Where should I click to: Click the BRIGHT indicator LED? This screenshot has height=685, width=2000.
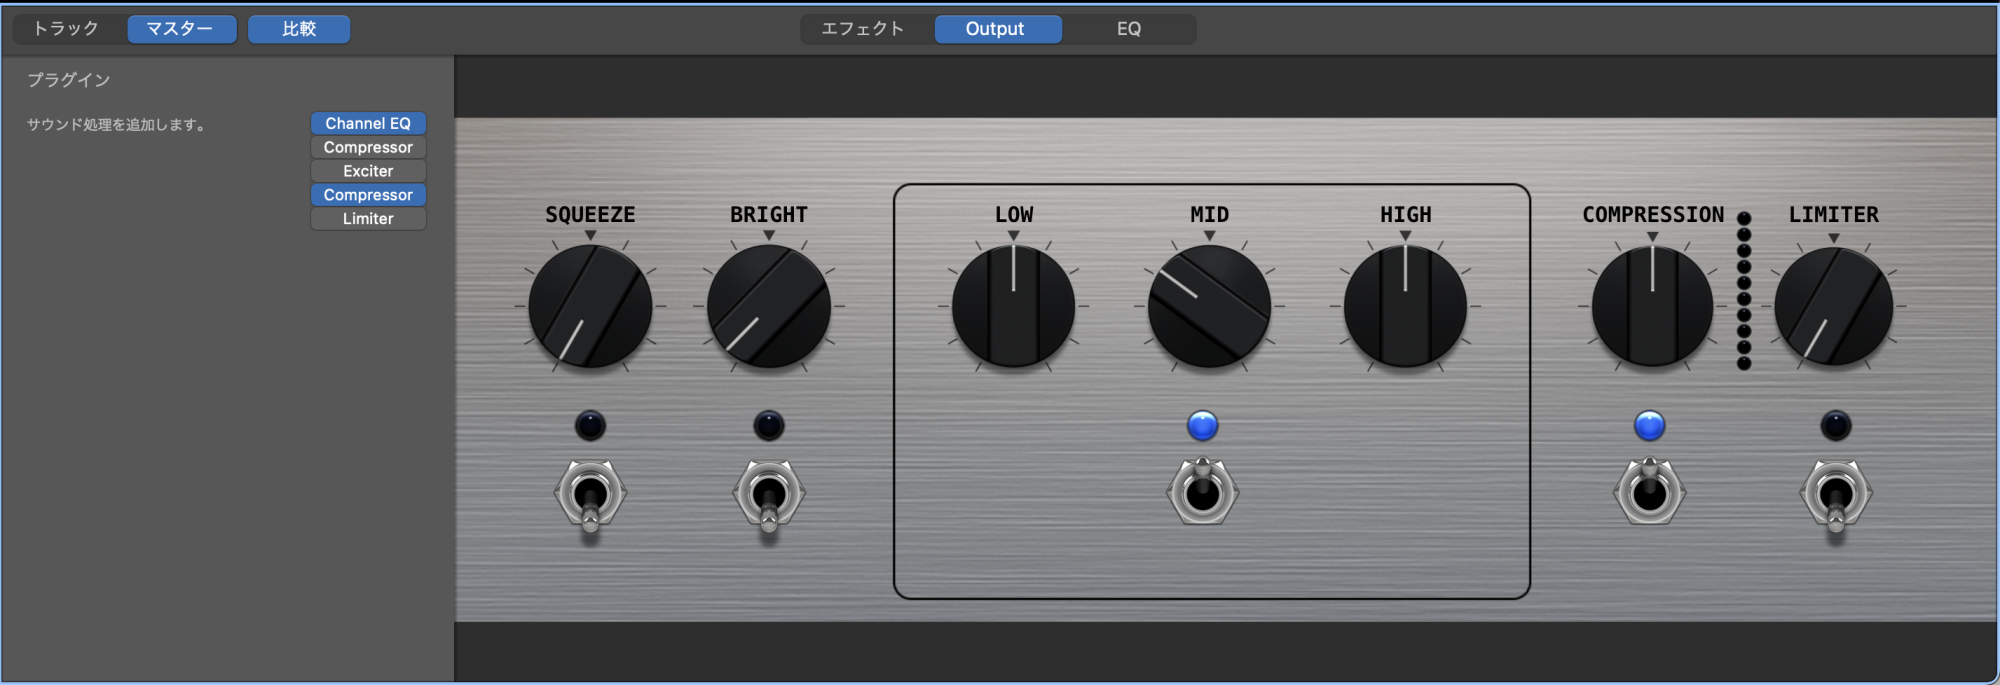coord(769,426)
